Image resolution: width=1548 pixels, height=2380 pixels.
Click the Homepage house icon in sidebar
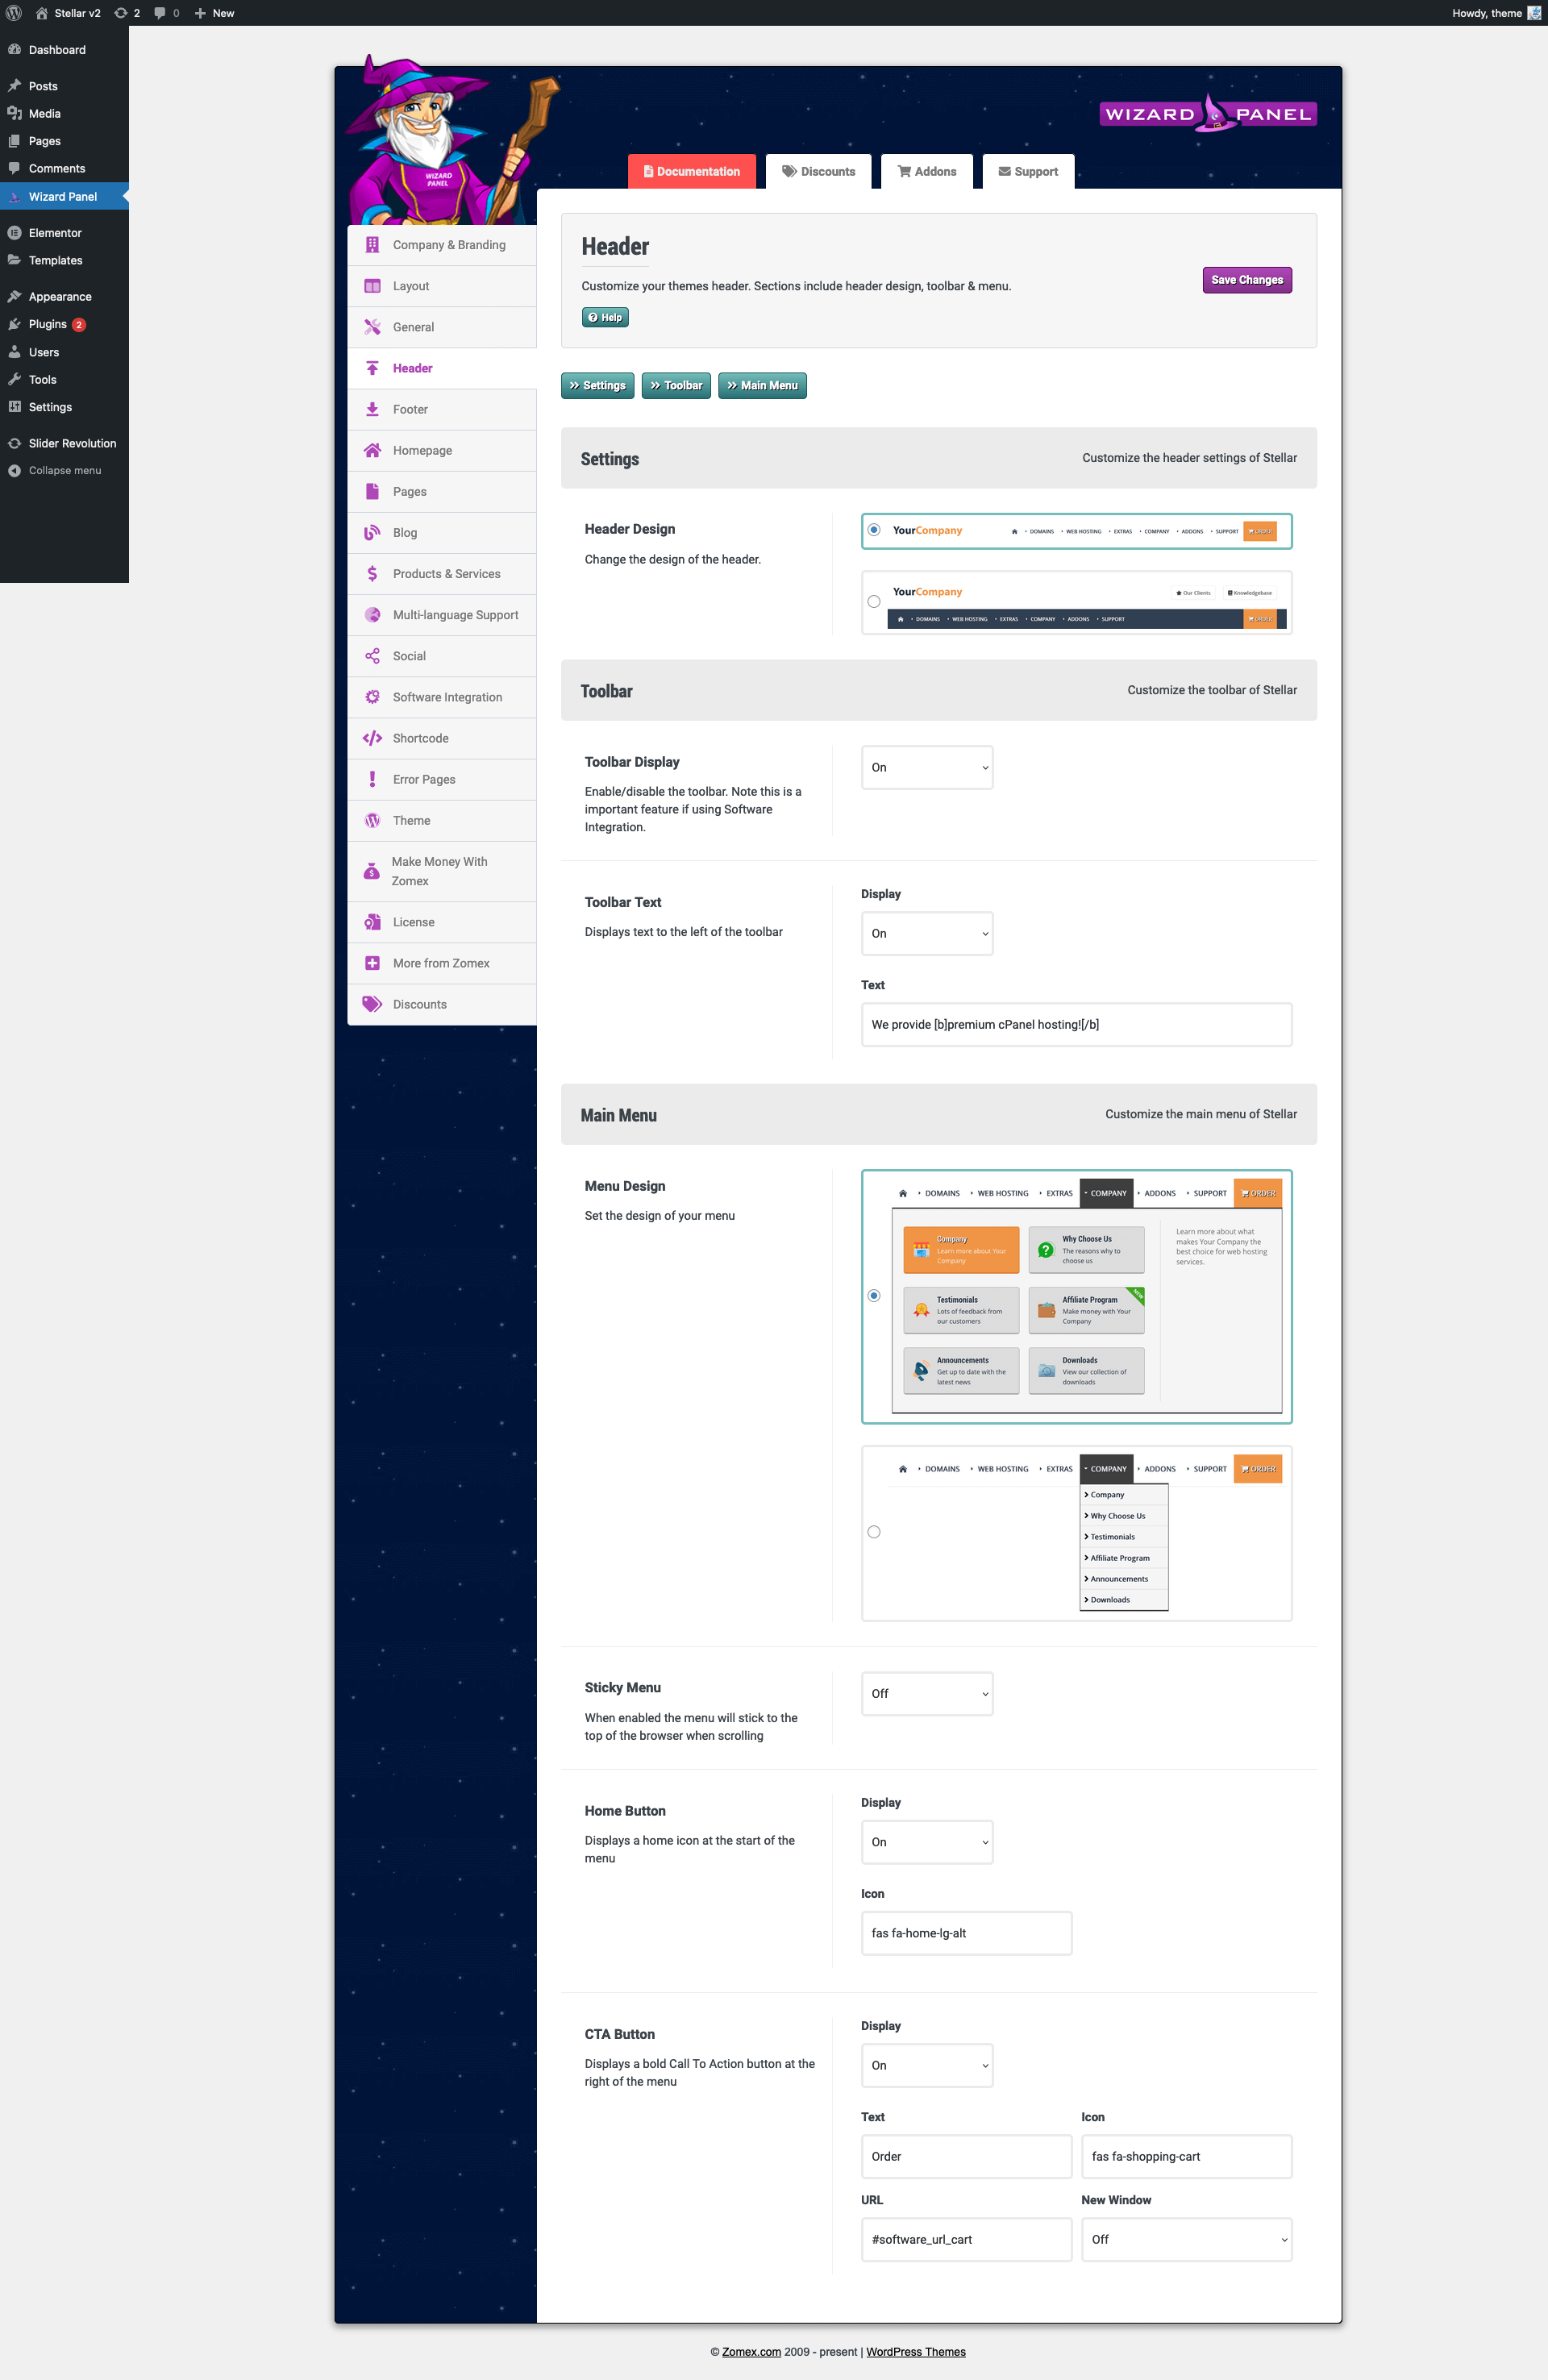click(372, 450)
